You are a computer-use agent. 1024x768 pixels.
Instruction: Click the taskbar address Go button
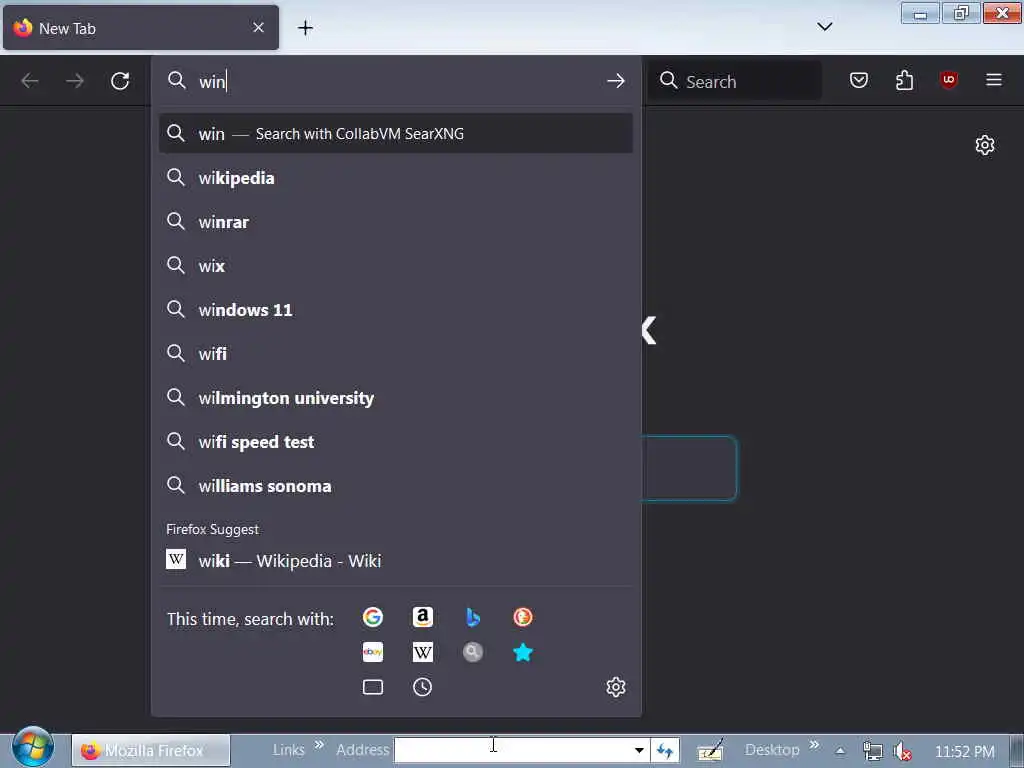[x=665, y=750]
